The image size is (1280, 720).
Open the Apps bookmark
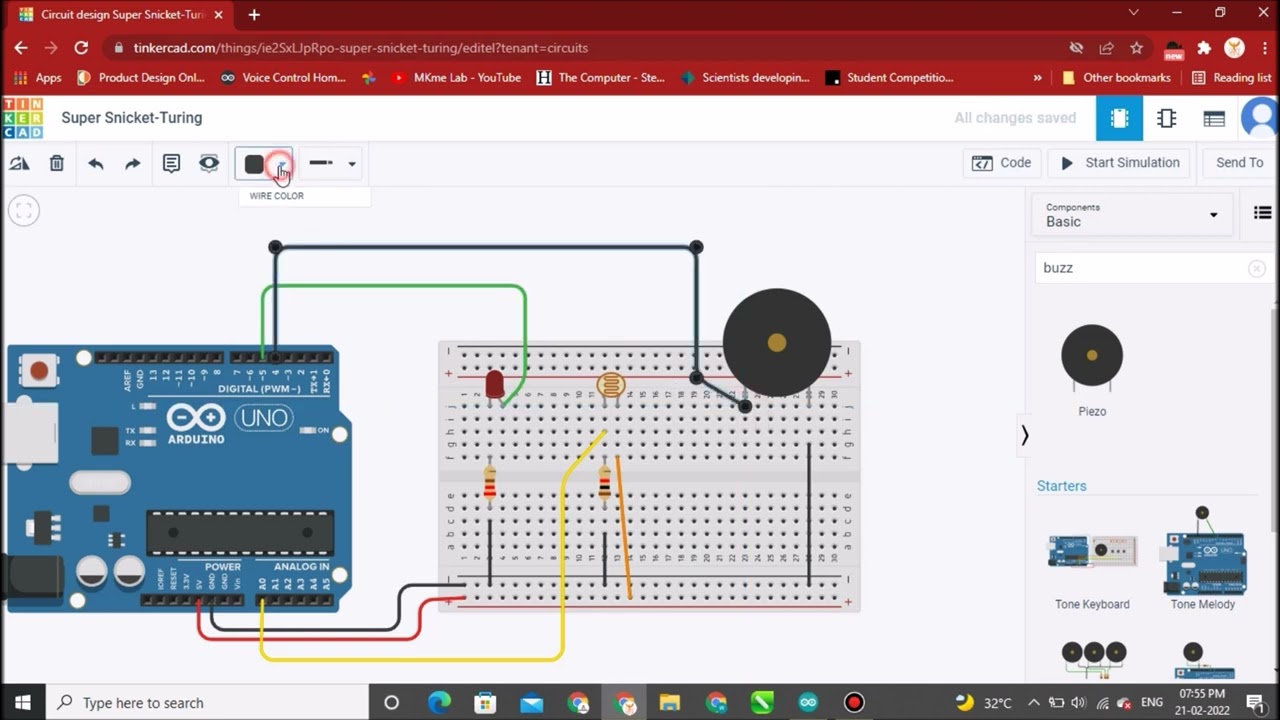[x=38, y=77]
